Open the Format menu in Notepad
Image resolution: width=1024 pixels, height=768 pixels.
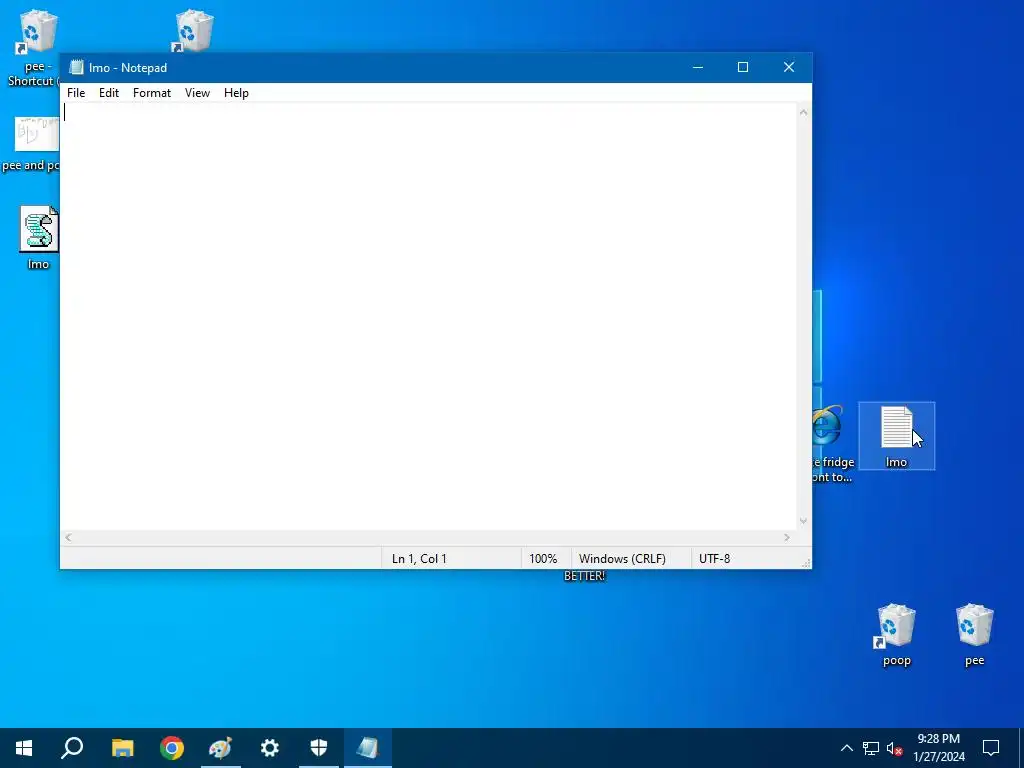pyautogui.click(x=152, y=93)
